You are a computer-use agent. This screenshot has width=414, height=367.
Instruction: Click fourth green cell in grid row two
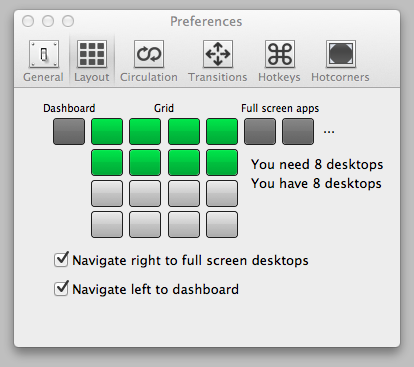point(222,162)
